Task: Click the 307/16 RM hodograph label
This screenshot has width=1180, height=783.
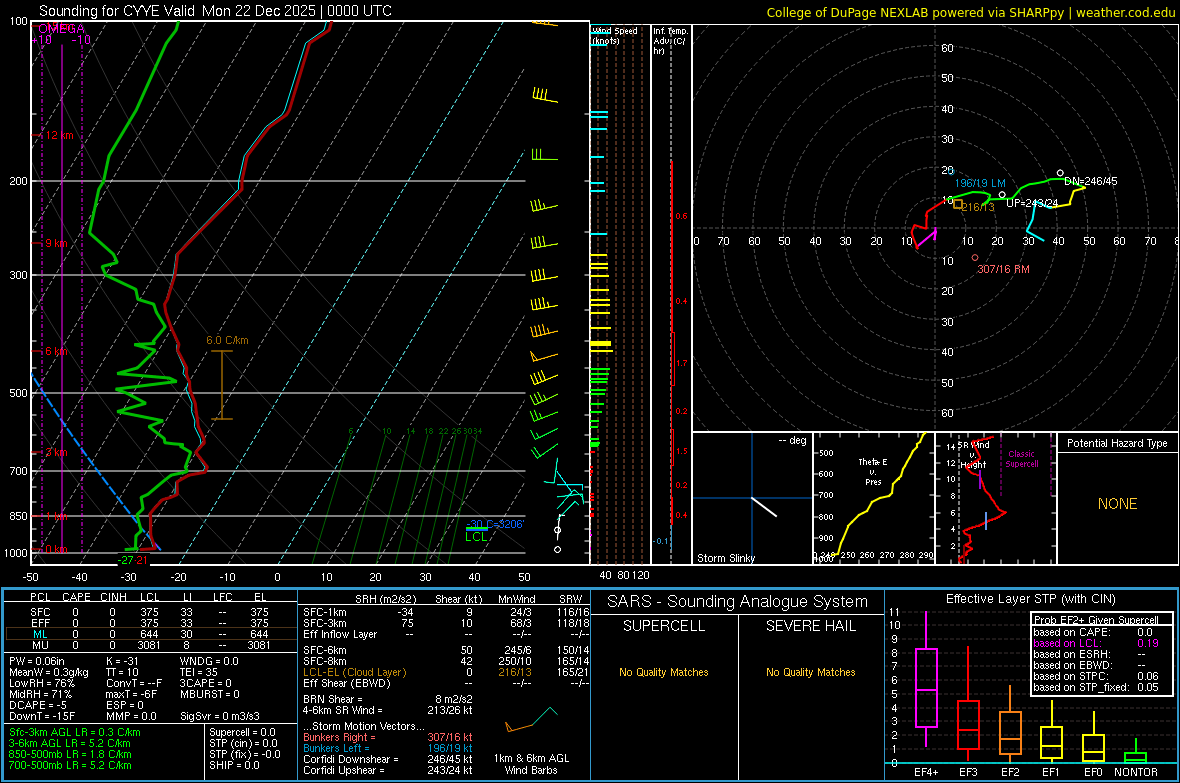Action: (1003, 269)
